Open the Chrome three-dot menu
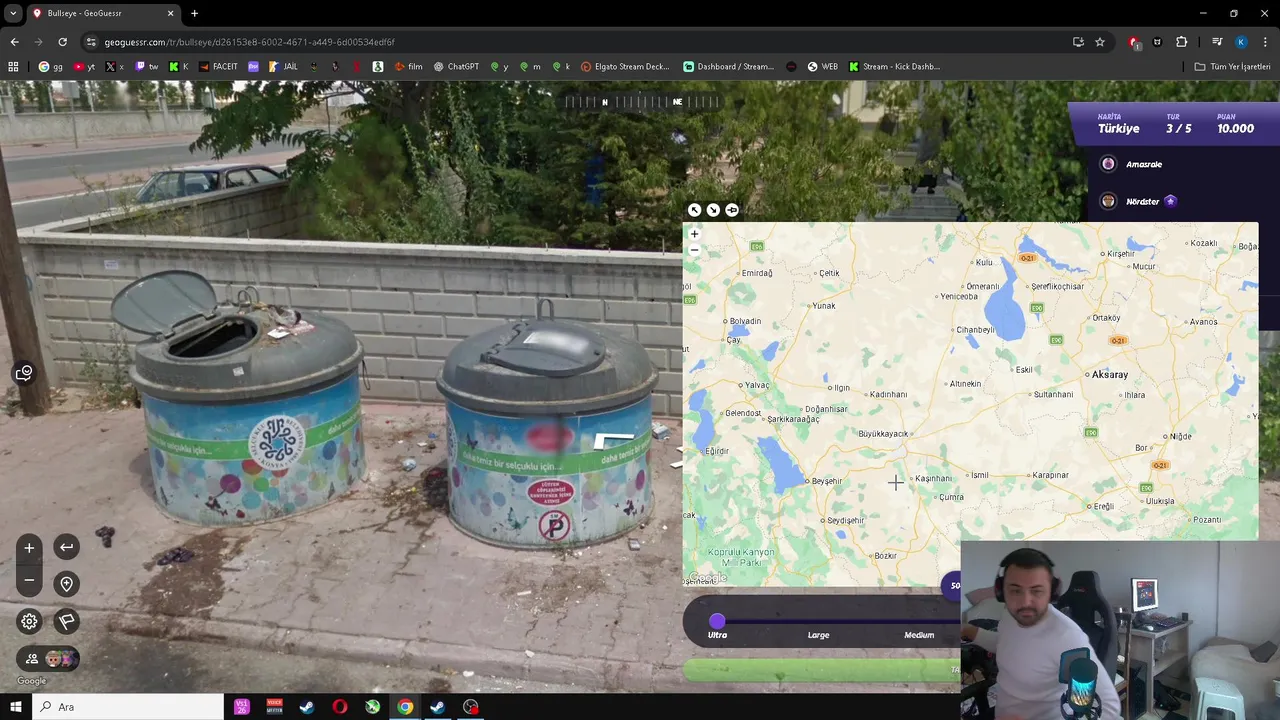Image resolution: width=1280 pixels, height=720 pixels. pos(1265,42)
